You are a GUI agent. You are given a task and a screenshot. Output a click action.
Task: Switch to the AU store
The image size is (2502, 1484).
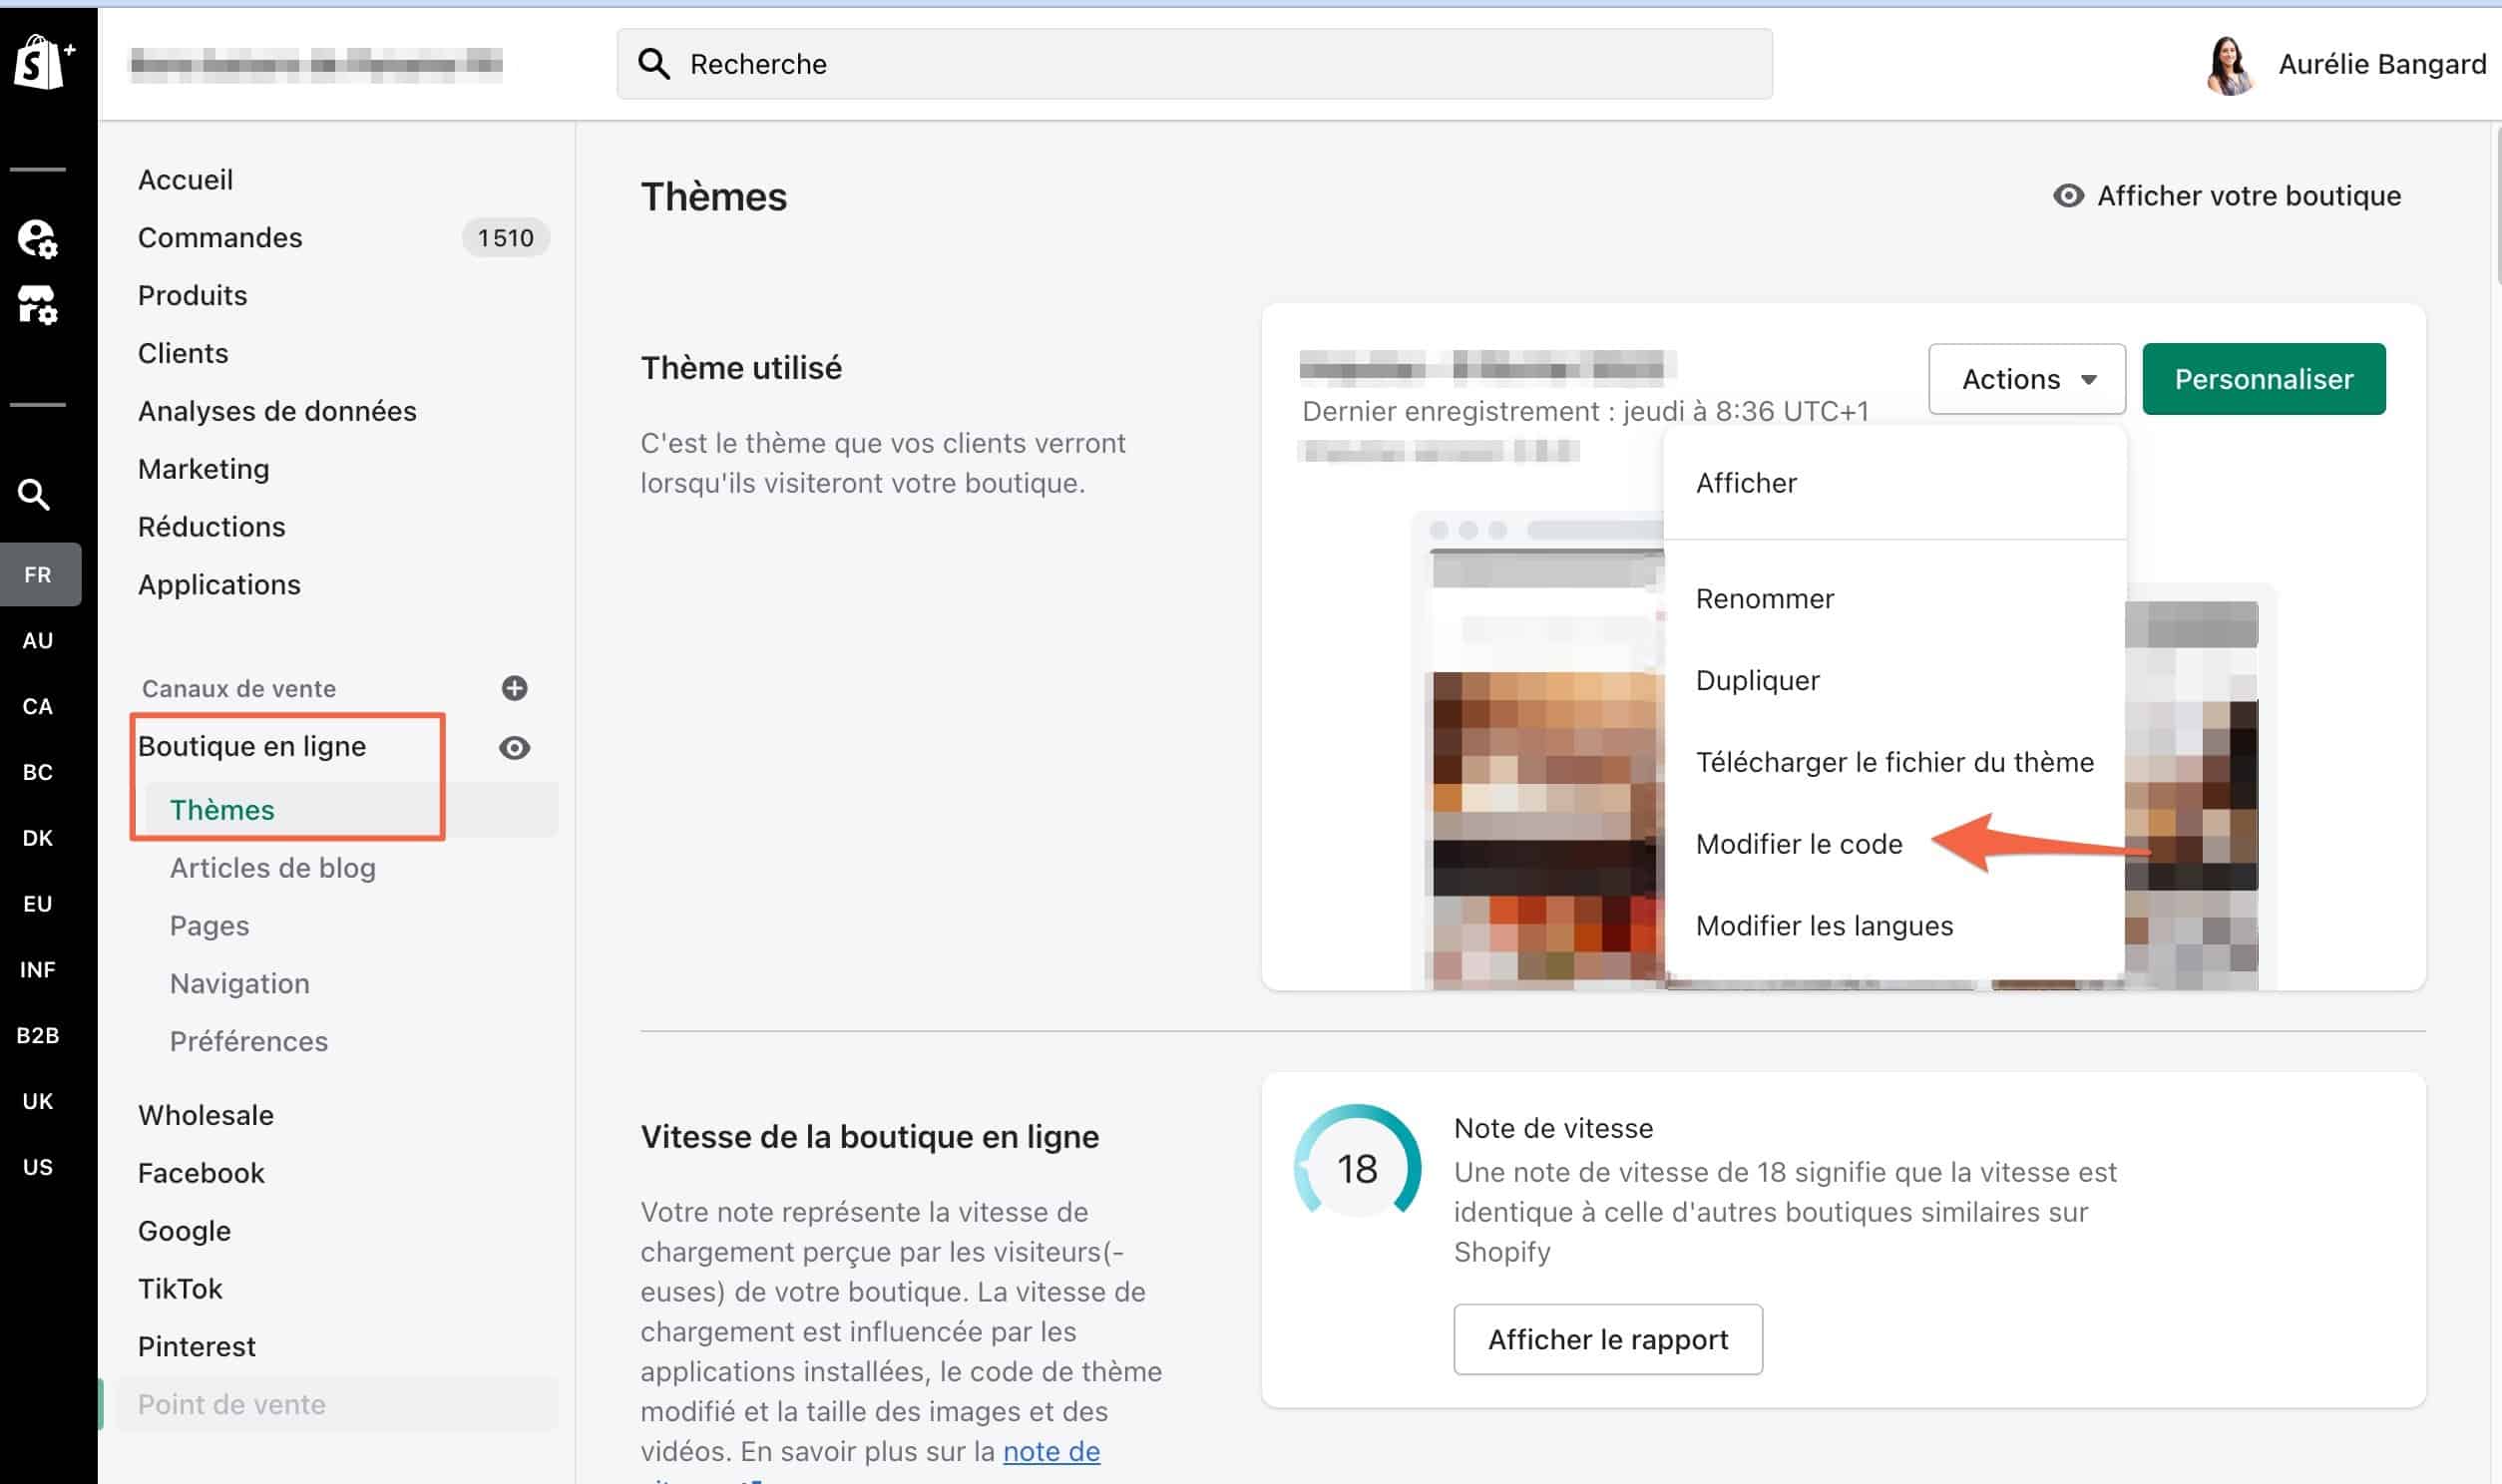(38, 640)
